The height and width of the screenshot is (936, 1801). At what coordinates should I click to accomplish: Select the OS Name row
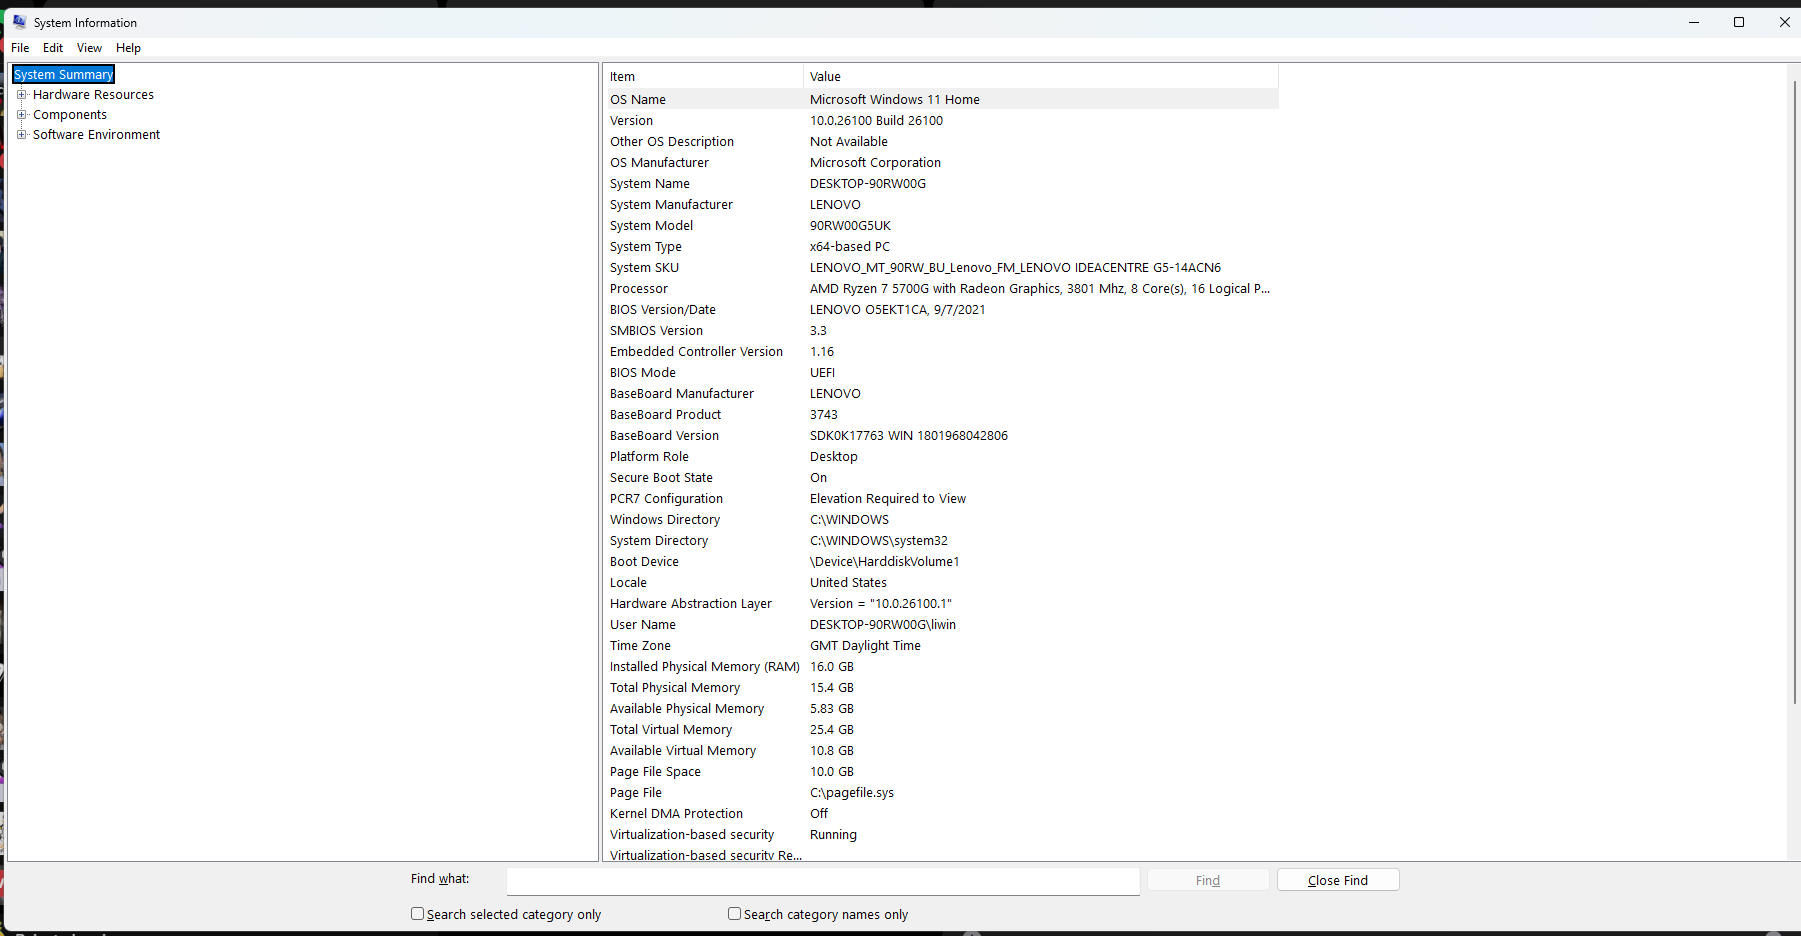pyautogui.click(x=943, y=100)
